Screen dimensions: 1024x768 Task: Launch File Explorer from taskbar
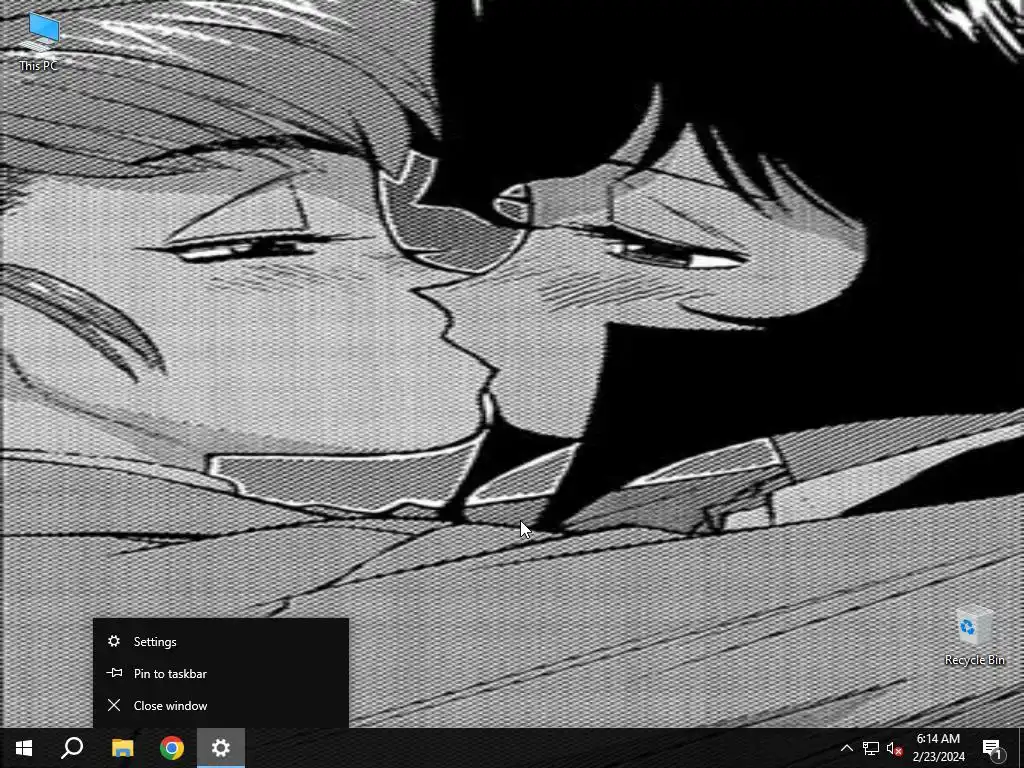tap(122, 748)
